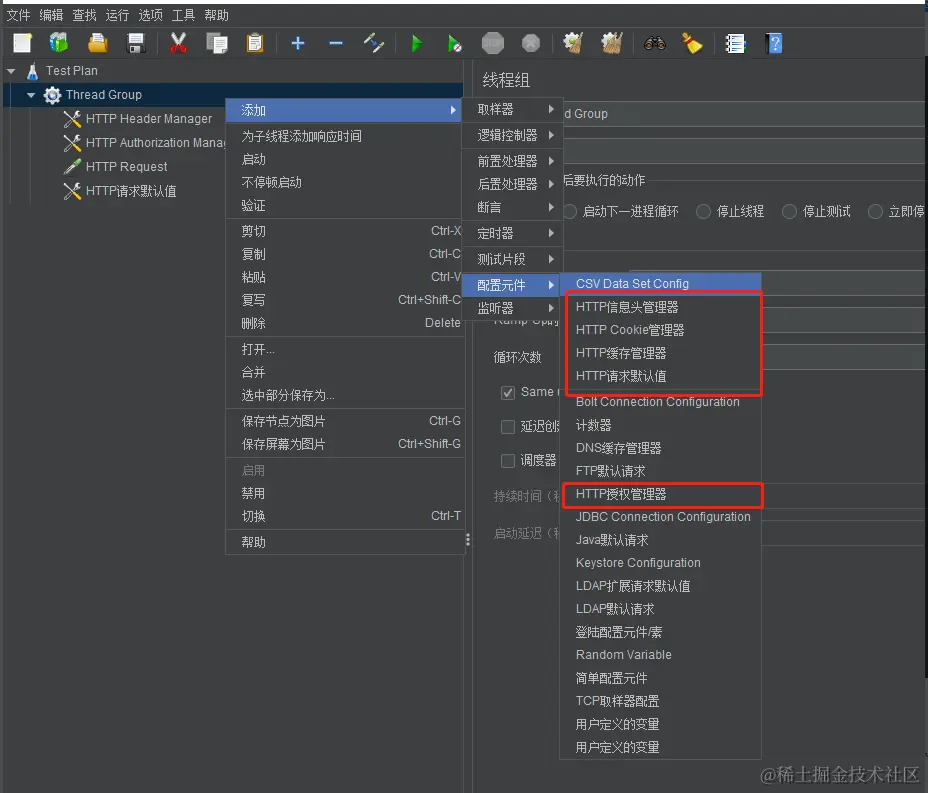Open the 运行 menu
Viewport: 928px width, 793px height.
tap(117, 15)
